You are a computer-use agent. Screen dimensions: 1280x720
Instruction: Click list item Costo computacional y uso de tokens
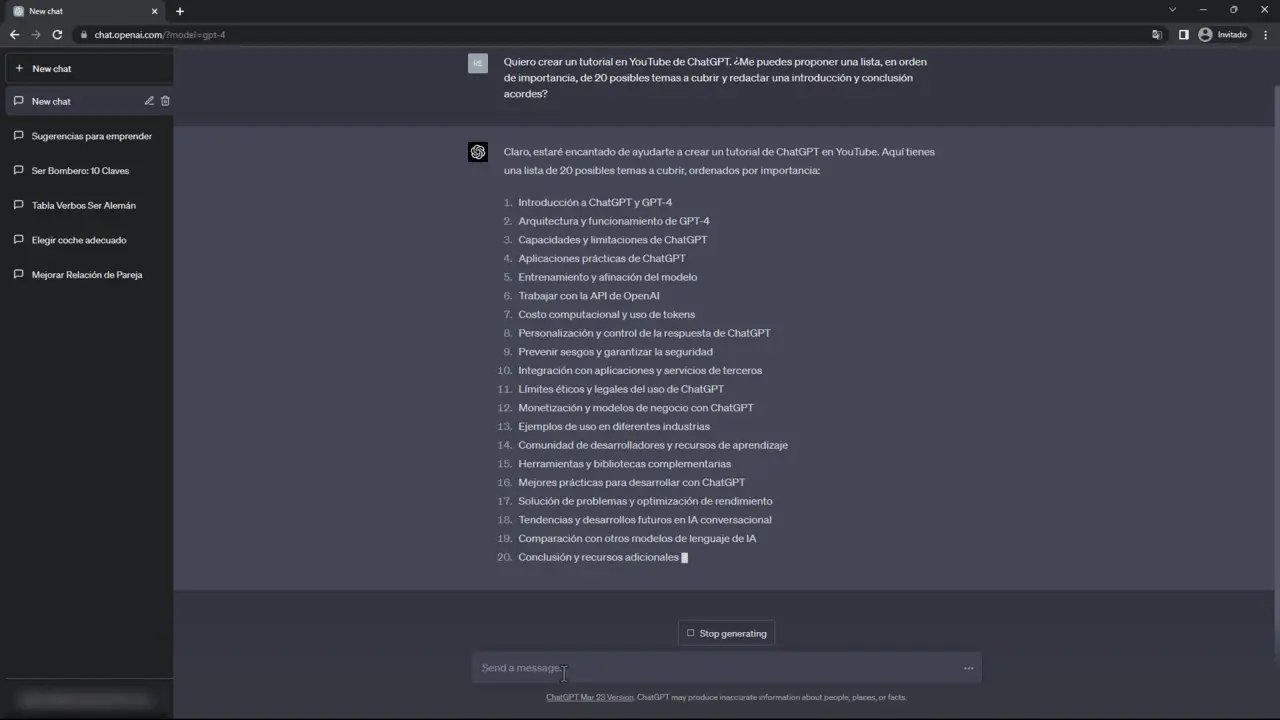pyautogui.click(x=606, y=314)
